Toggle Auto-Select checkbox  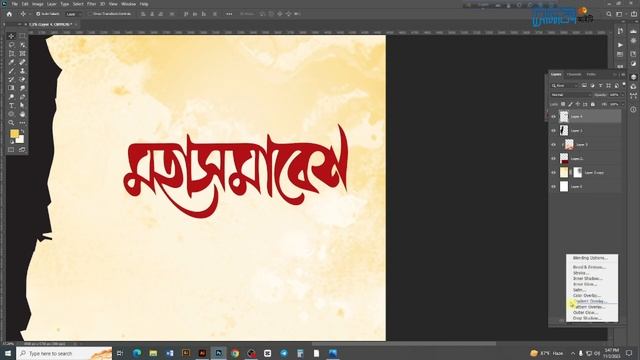pos(38,14)
